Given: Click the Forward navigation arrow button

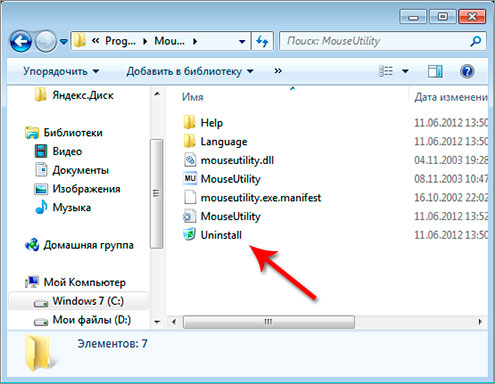Looking at the screenshot, I should [46, 42].
